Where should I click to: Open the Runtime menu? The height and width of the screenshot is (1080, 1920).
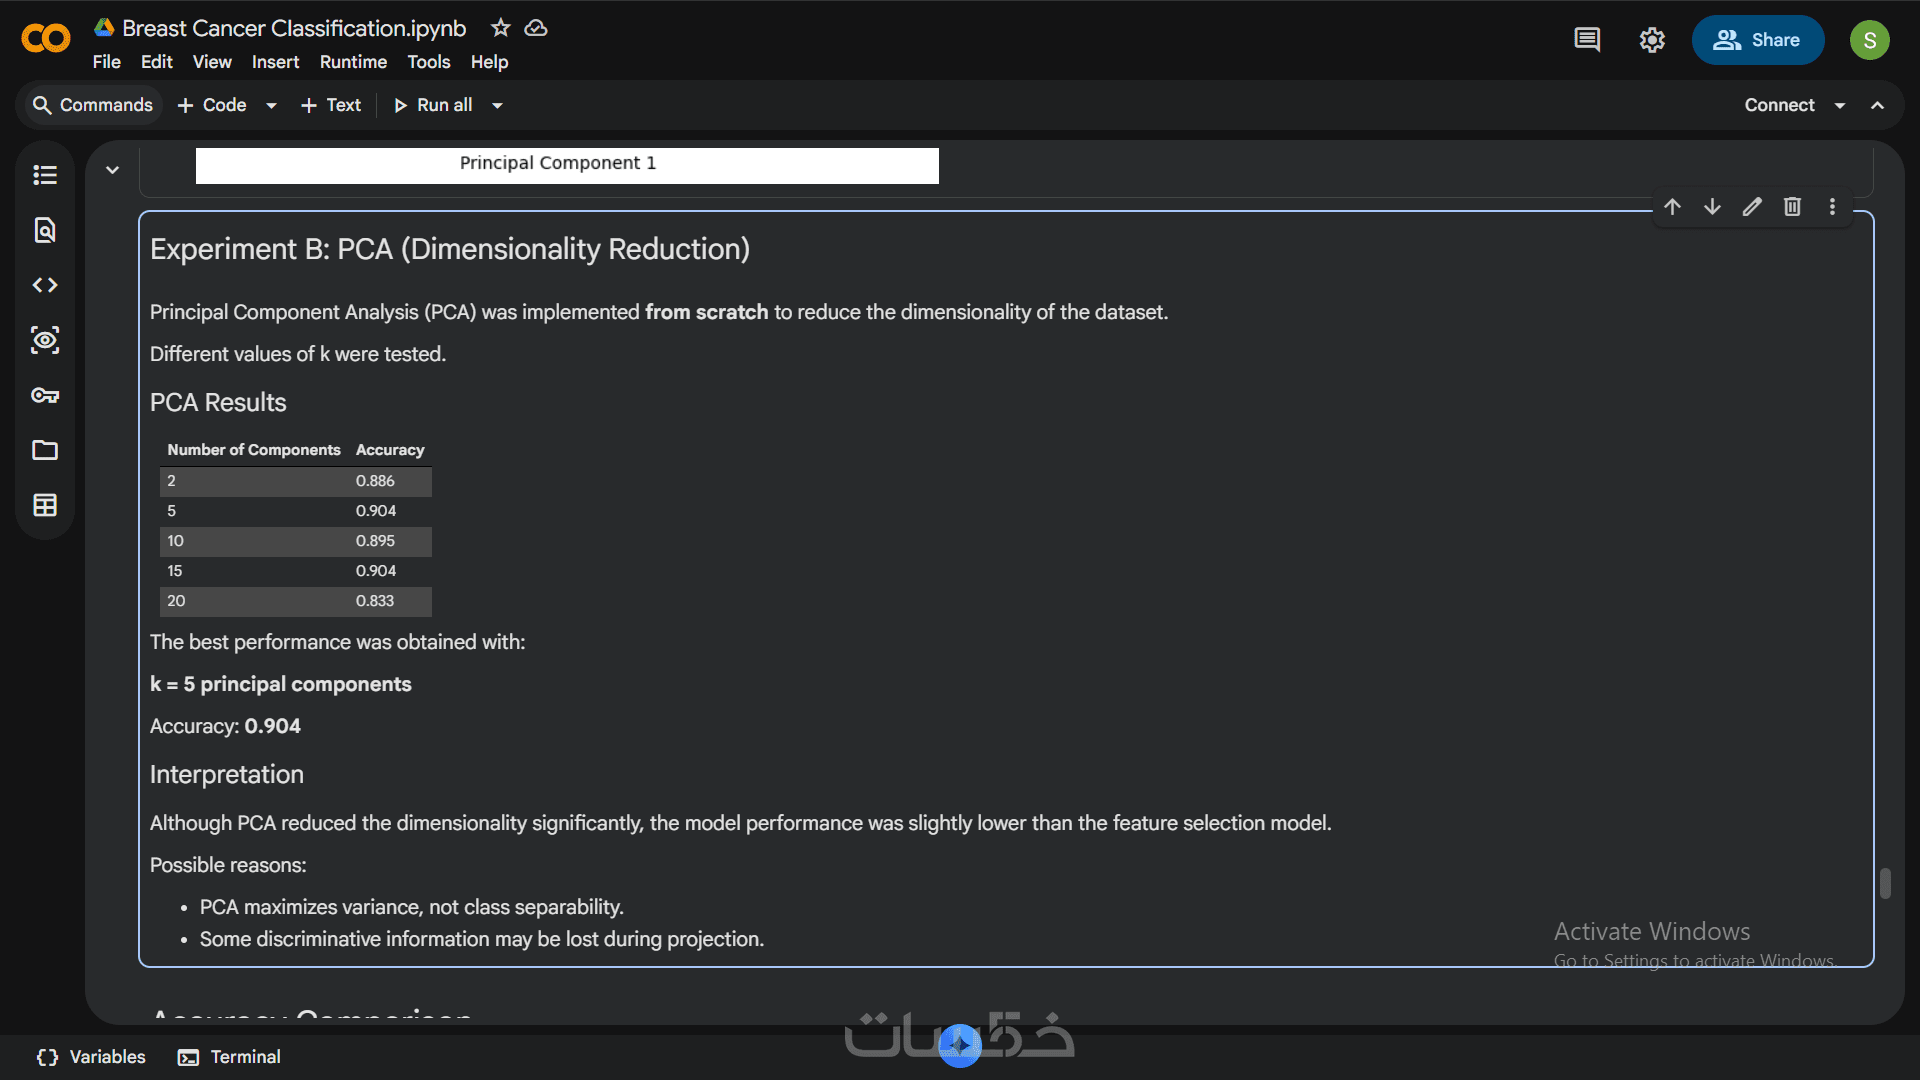pos(353,62)
